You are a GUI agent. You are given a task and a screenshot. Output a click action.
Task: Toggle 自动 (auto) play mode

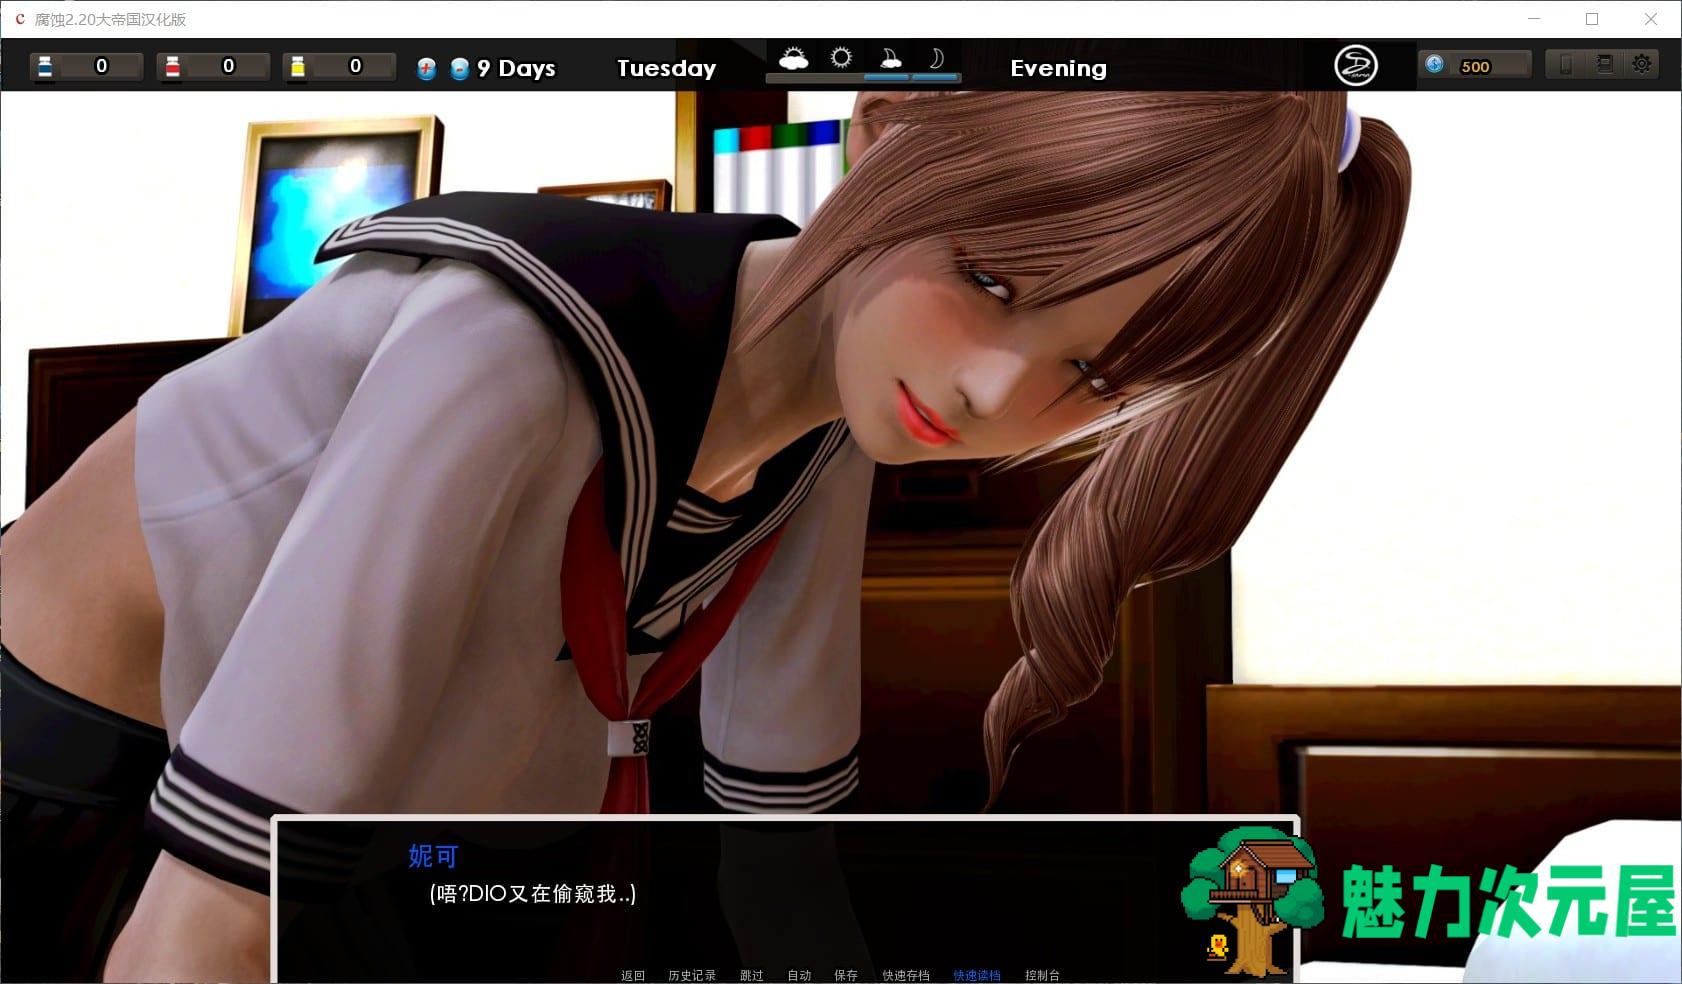click(x=799, y=975)
